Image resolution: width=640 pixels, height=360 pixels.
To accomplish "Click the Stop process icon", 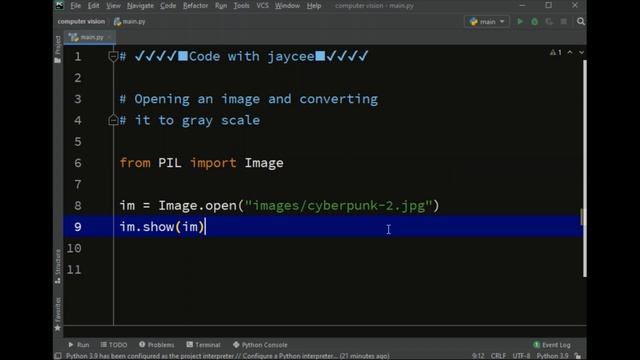I will click(564, 21).
